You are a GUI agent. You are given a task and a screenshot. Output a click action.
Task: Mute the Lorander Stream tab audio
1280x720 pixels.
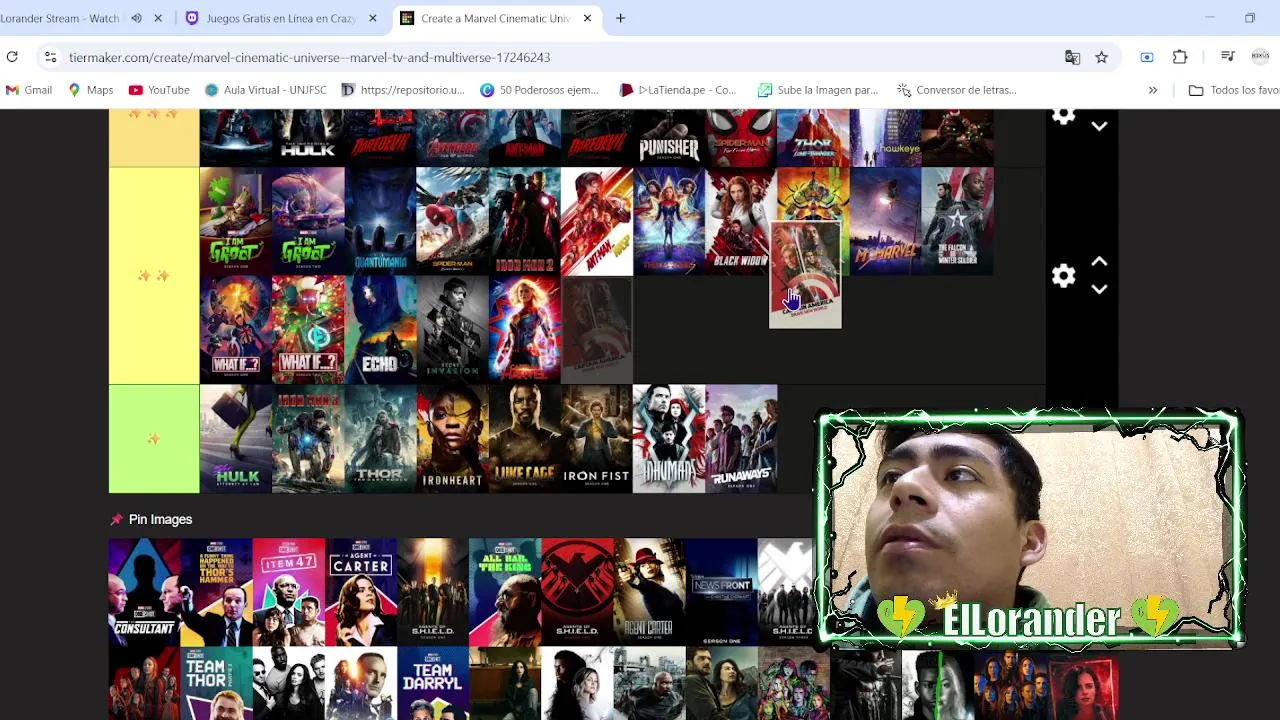tap(136, 18)
